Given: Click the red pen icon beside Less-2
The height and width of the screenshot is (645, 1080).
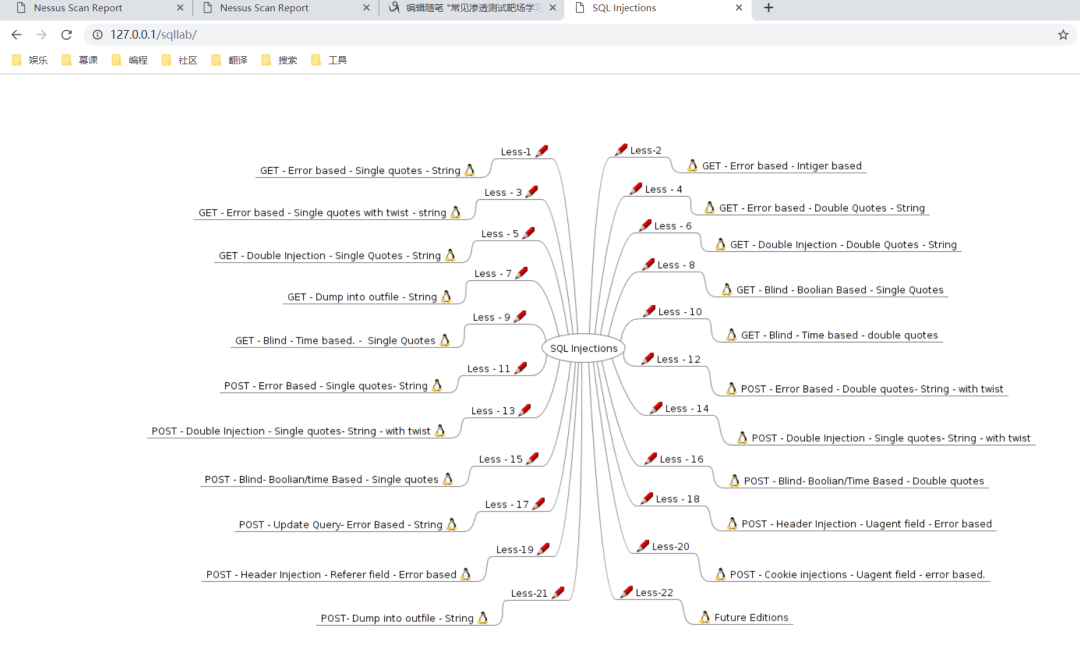Looking at the screenshot, I should click(x=621, y=150).
